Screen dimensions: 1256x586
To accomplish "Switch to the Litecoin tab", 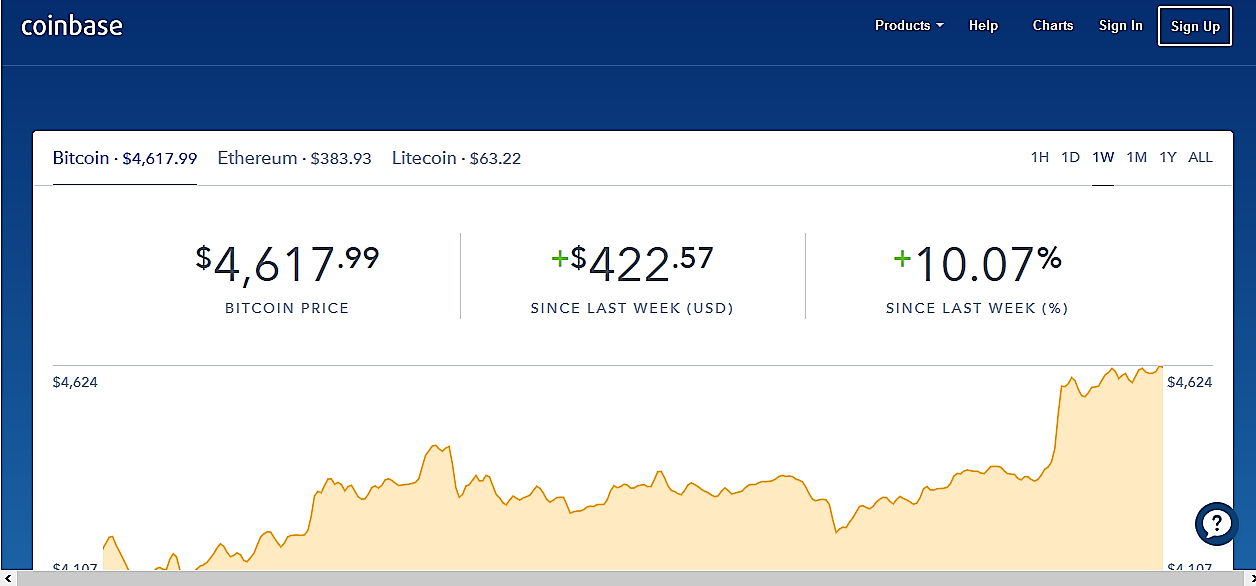I will [x=456, y=158].
